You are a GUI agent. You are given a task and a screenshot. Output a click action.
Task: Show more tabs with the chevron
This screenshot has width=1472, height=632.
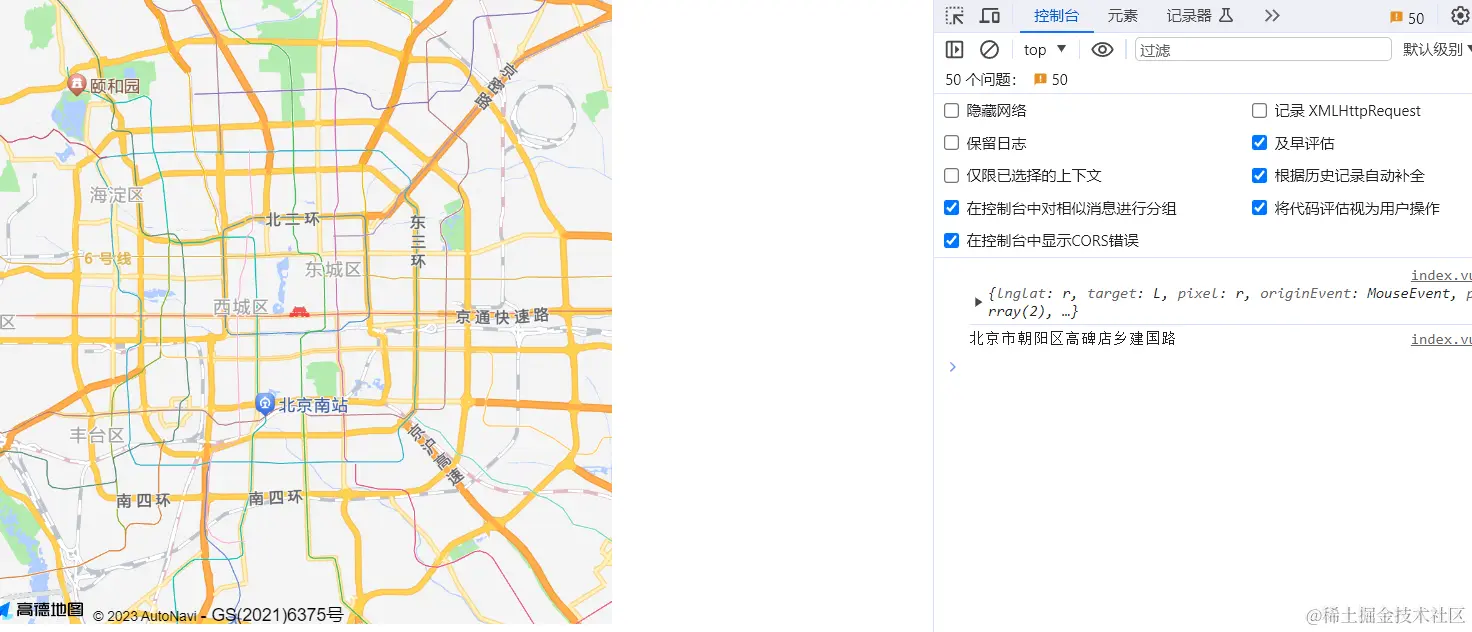(x=1272, y=16)
